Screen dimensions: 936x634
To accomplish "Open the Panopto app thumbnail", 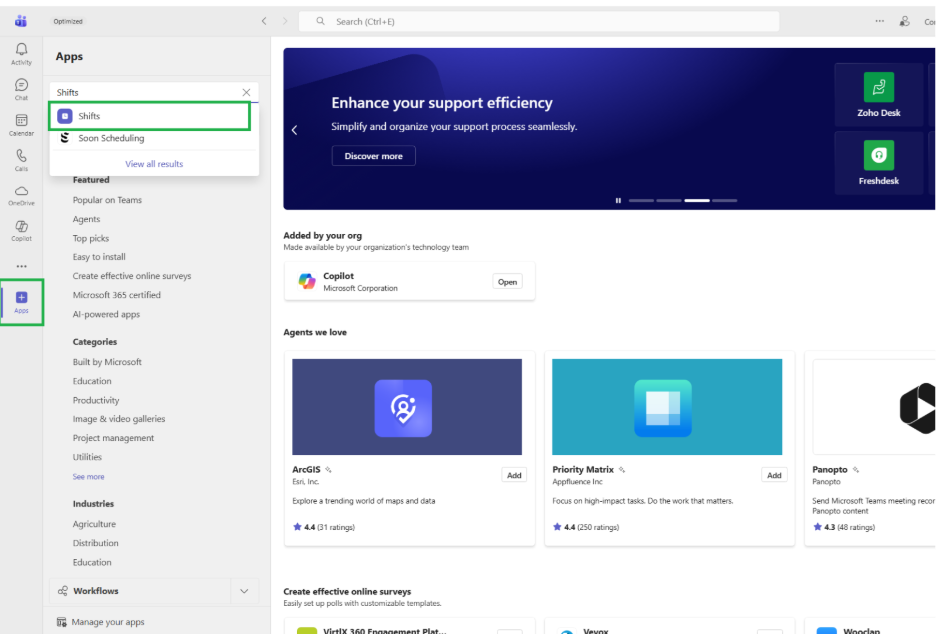I will [x=874, y=407].
